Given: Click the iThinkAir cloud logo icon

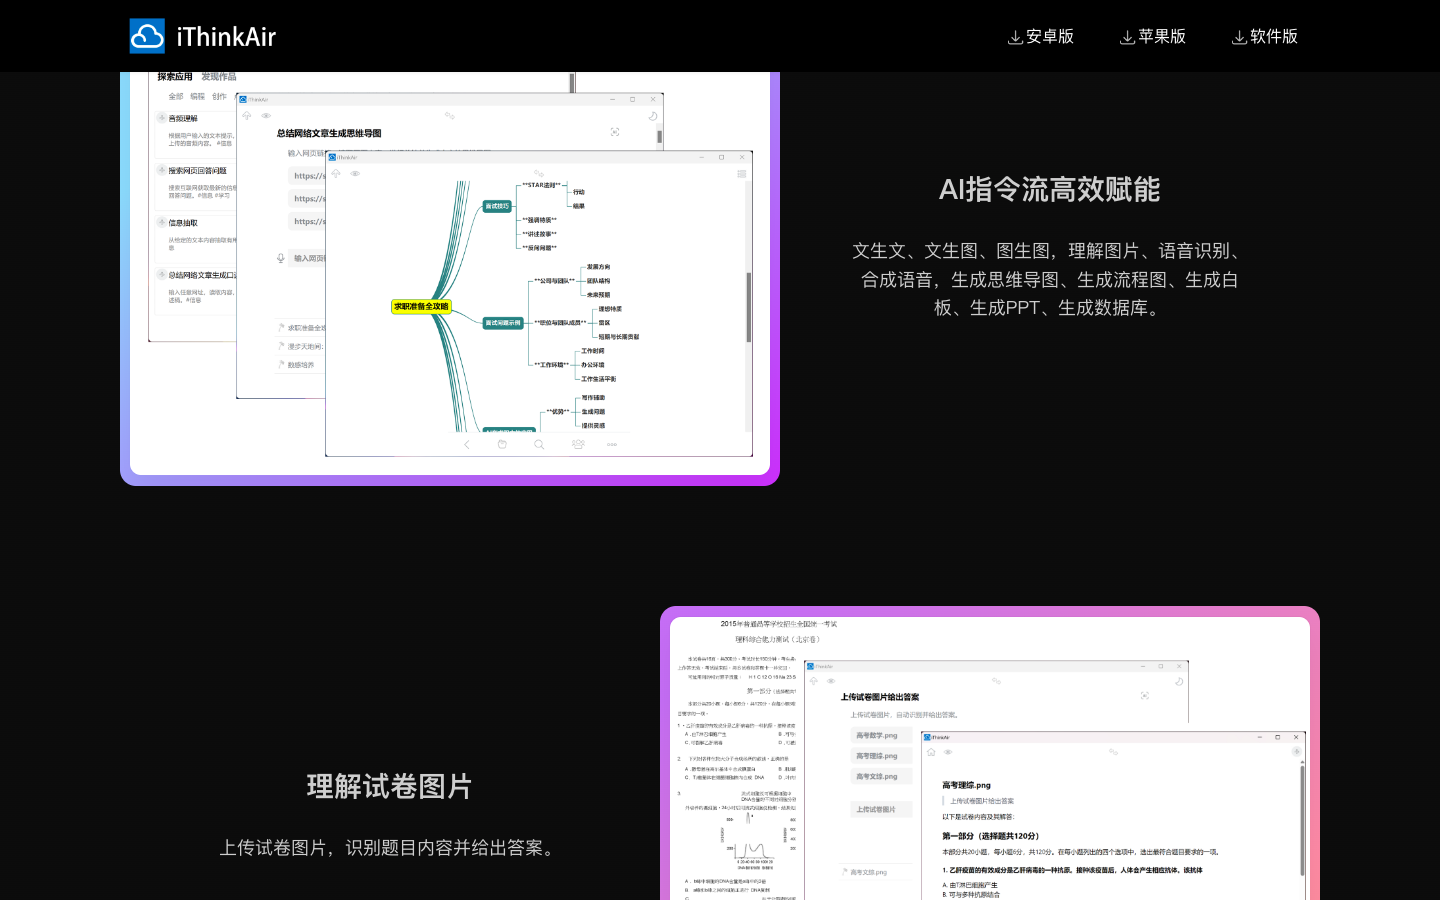Looking at the screenshot, I should [x=147, y=36].
